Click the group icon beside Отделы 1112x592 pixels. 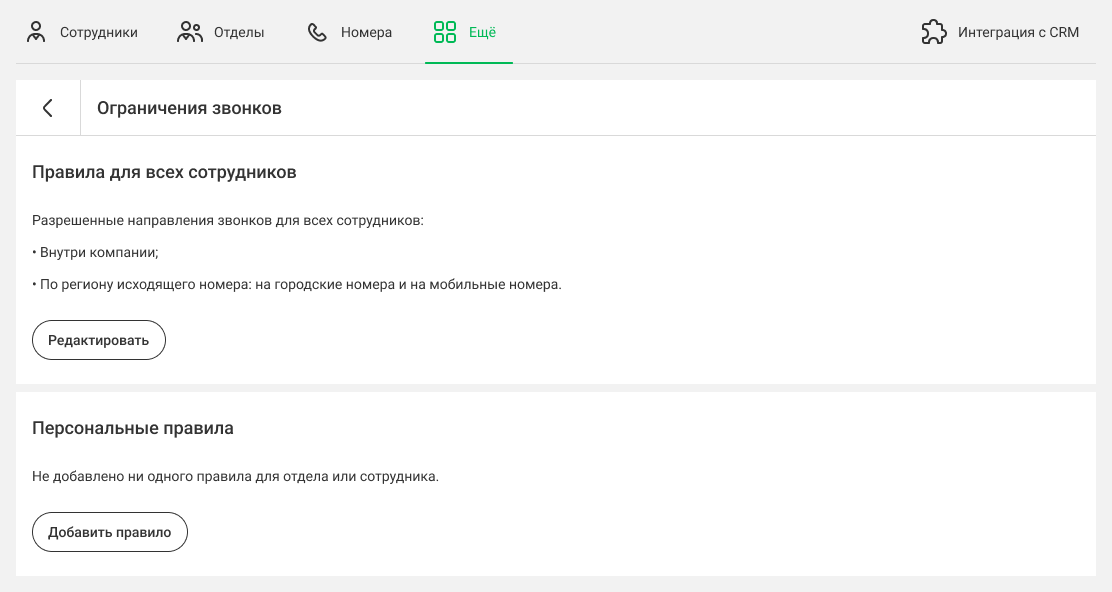pyautogui.click(x=189, y=32)
